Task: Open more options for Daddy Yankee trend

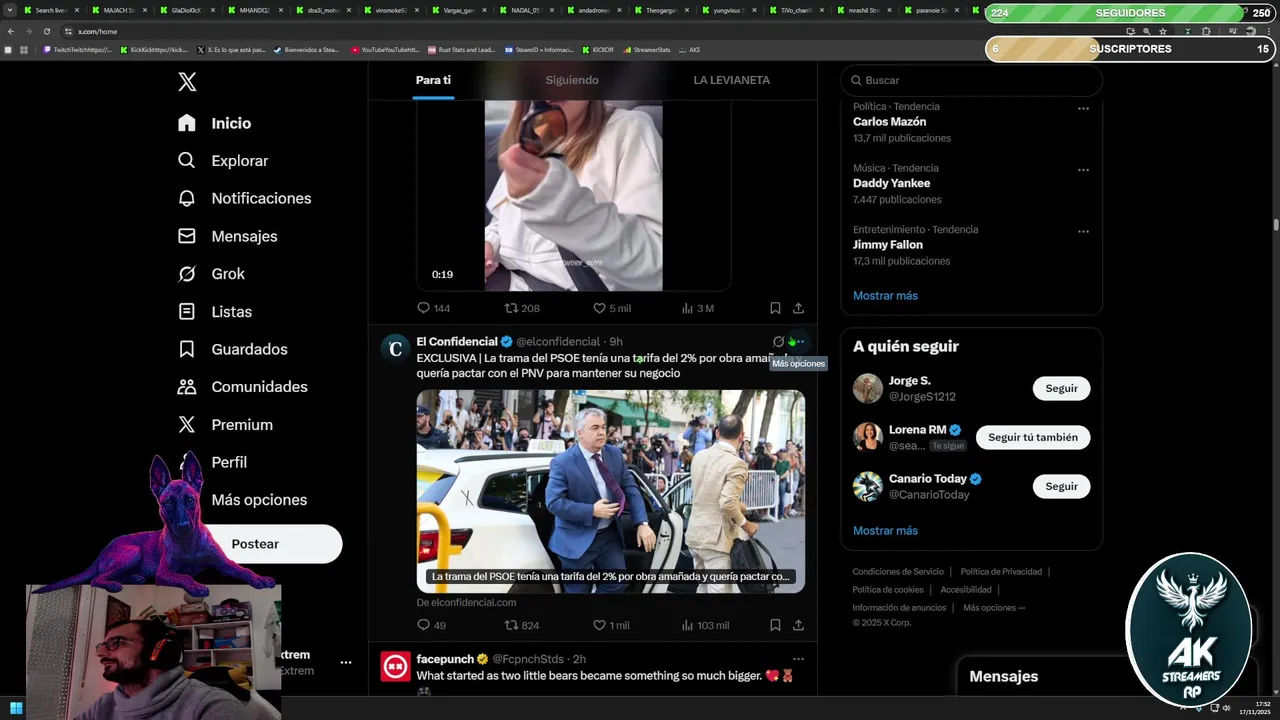Action: coord(1083,170)
